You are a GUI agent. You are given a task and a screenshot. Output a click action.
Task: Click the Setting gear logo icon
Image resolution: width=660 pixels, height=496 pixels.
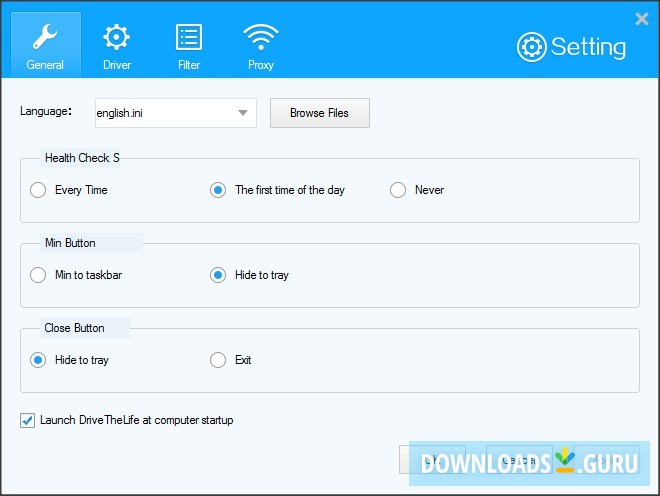[x=532, y=47]
